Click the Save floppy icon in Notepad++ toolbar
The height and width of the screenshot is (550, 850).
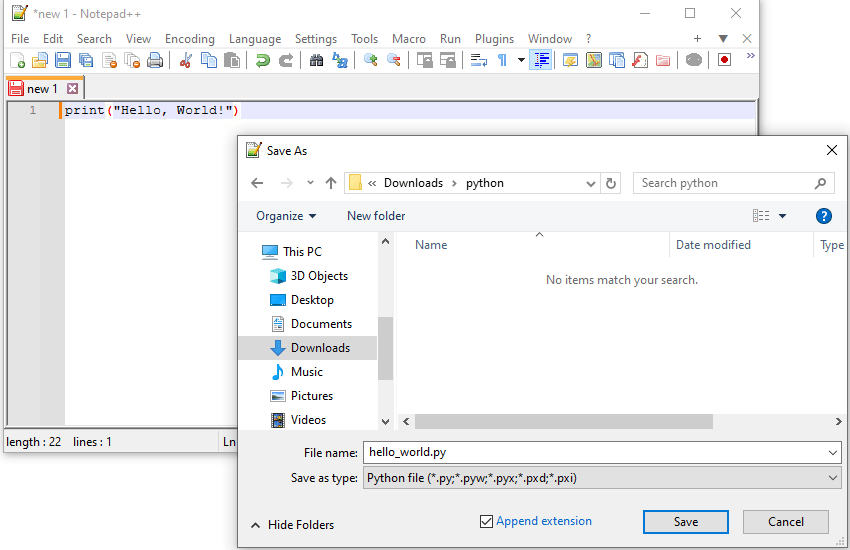click(x=63, y=60)
